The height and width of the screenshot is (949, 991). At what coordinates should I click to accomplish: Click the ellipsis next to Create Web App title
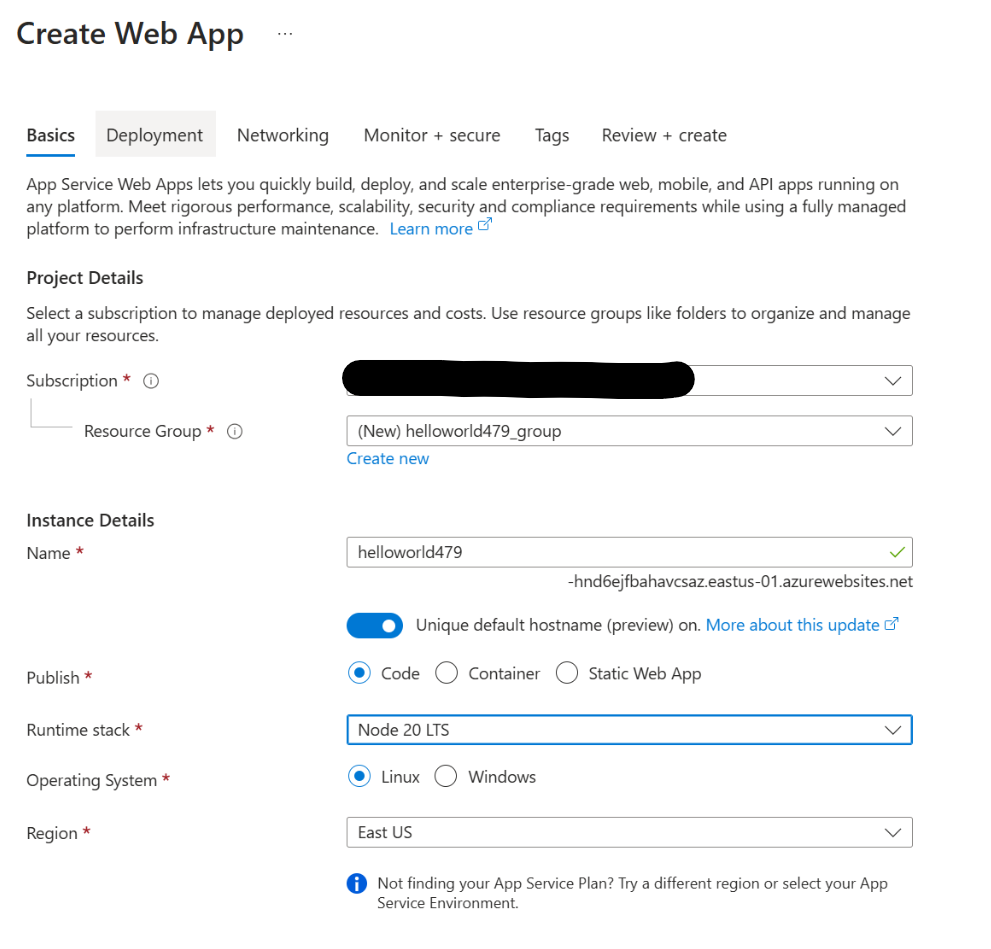tap(285, 32)
